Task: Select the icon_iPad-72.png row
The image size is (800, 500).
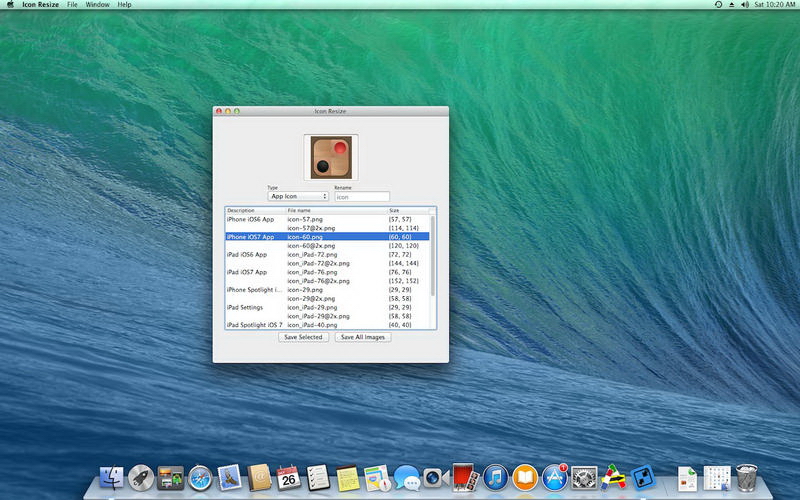Action: [x=312, y=255]
